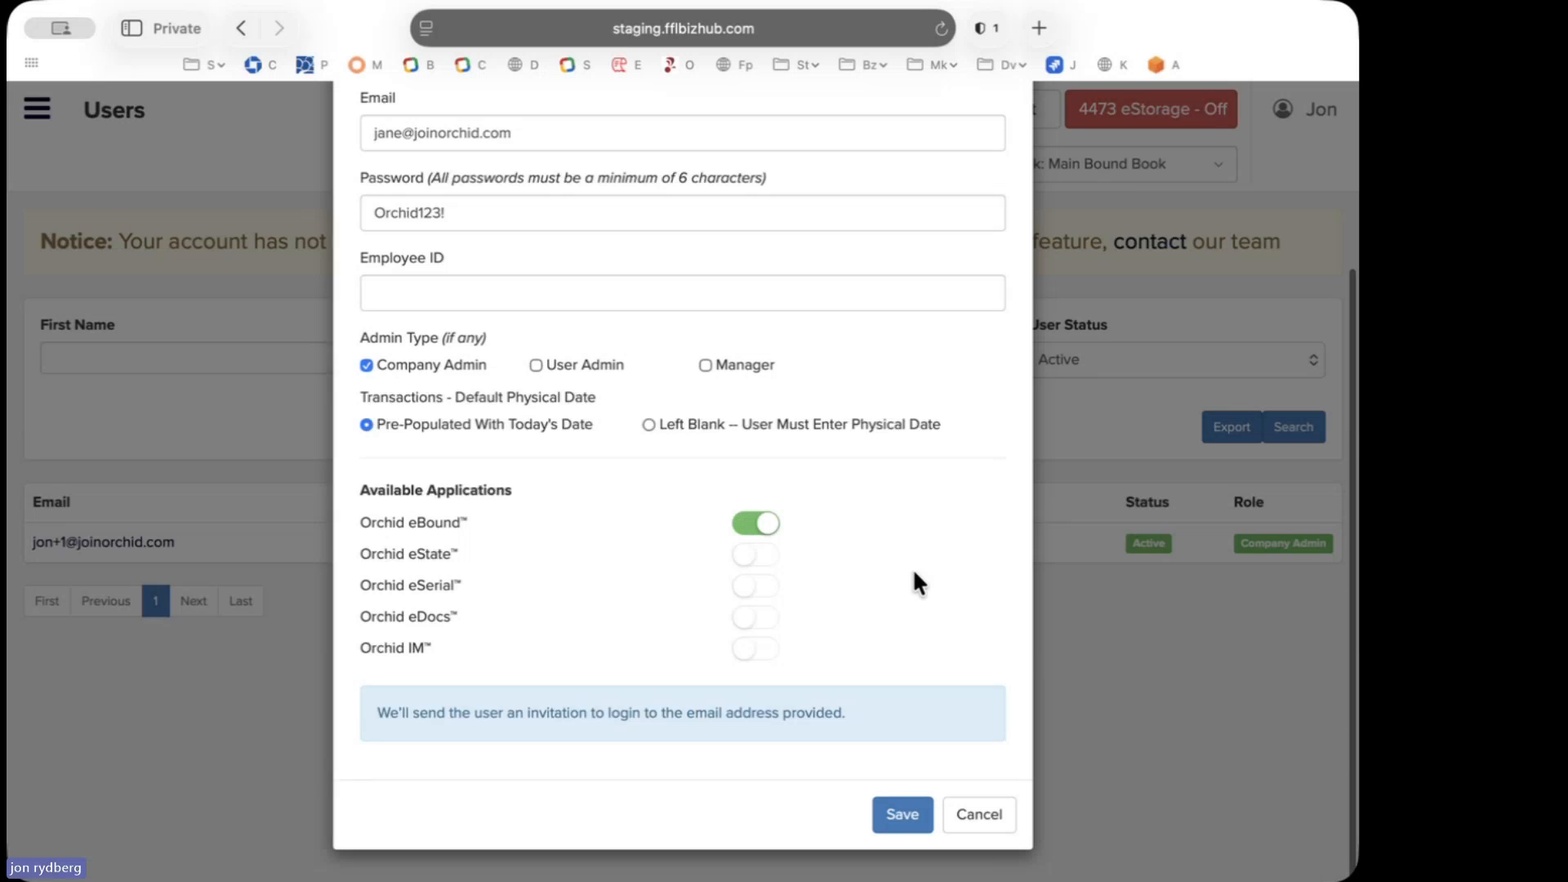Screen dimensions: 1568x882
Task: Expand the Dv bookmarks folder
Action: pyautogui.click(x=1001, y=65)
